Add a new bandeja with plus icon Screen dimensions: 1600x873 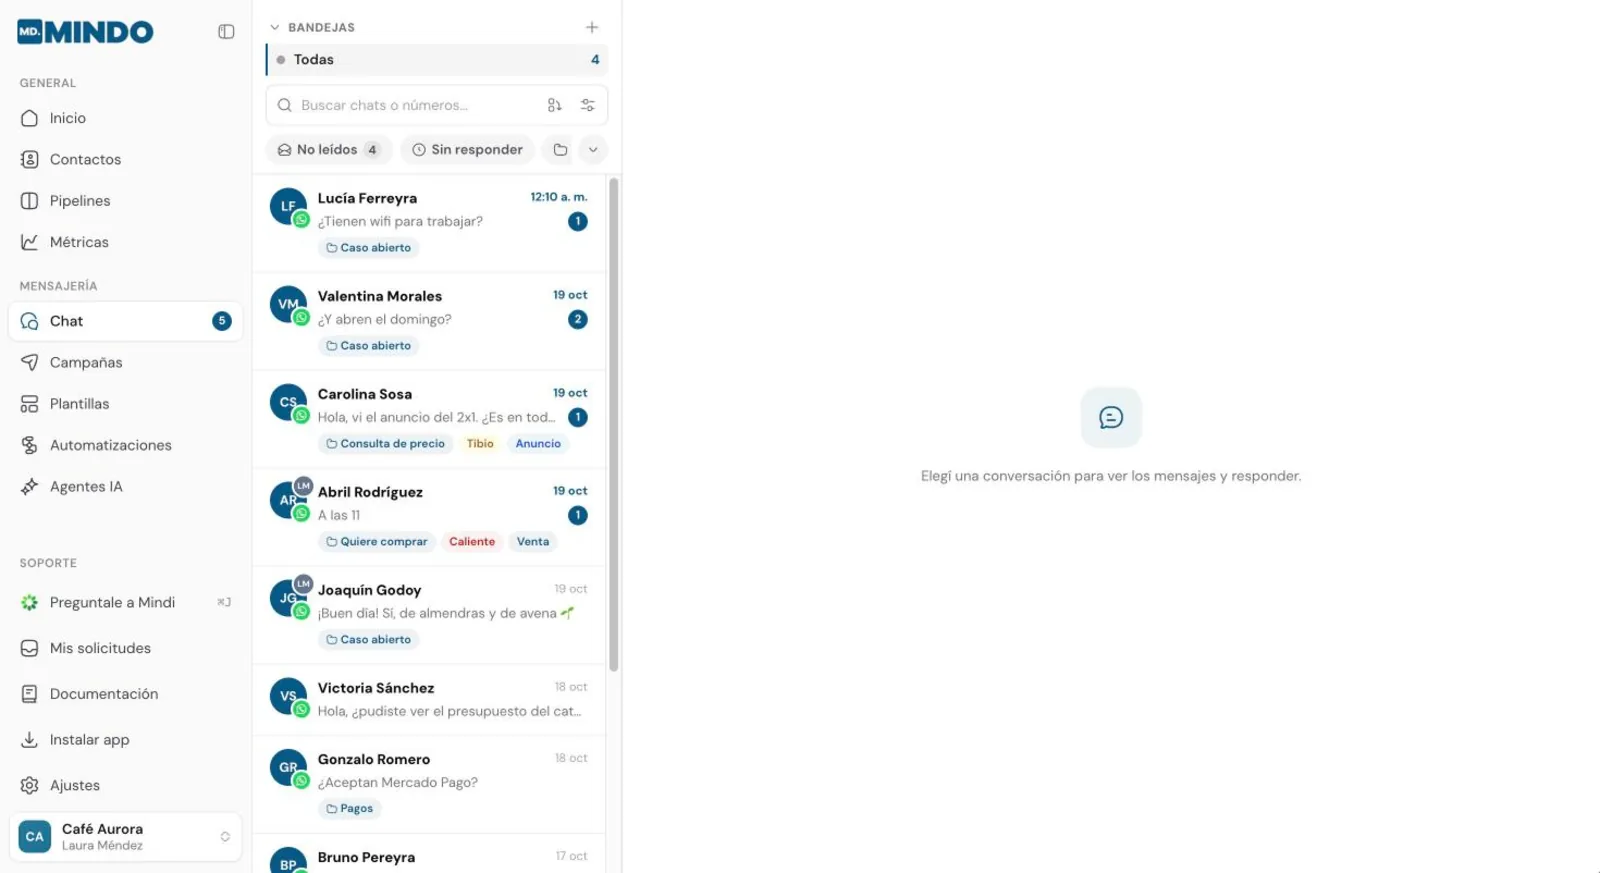(x=592, y=27)
